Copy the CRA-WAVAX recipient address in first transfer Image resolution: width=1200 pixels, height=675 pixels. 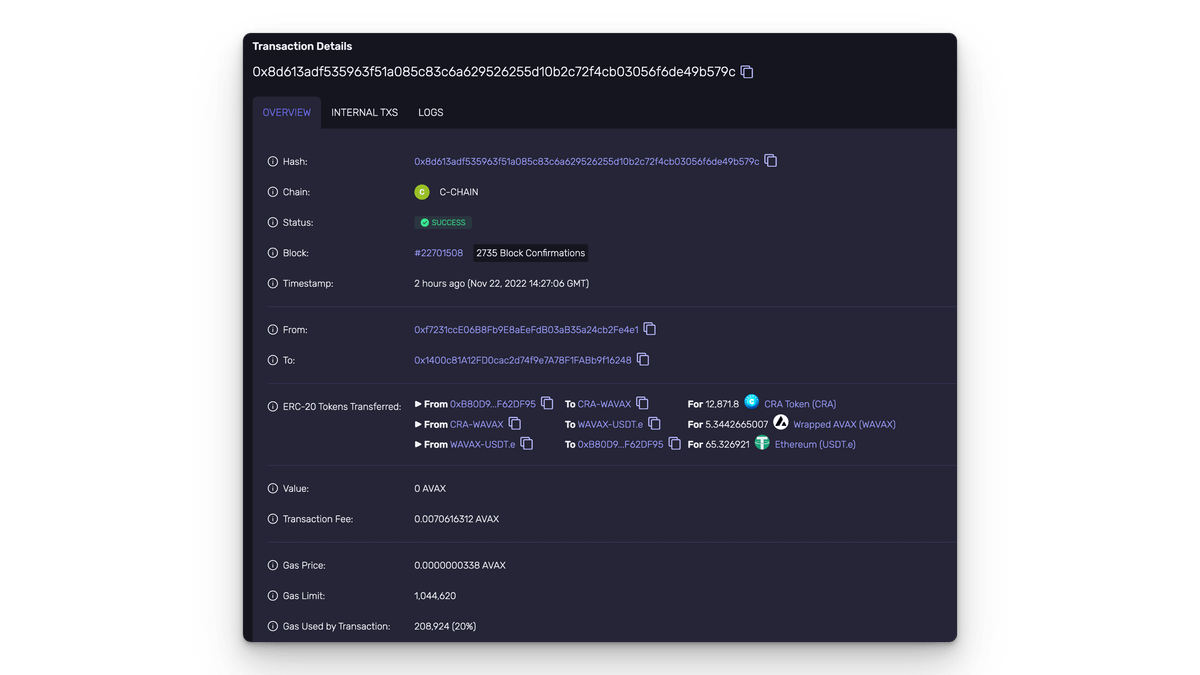point(643,404)
